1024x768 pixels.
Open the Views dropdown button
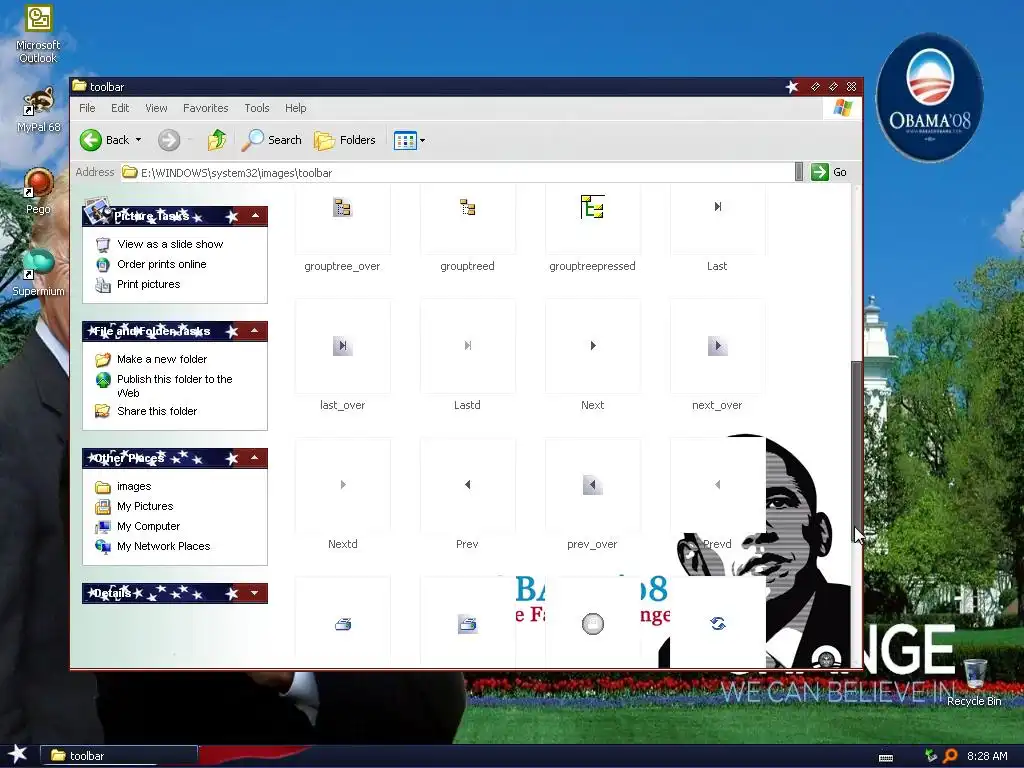coord(409,140)
